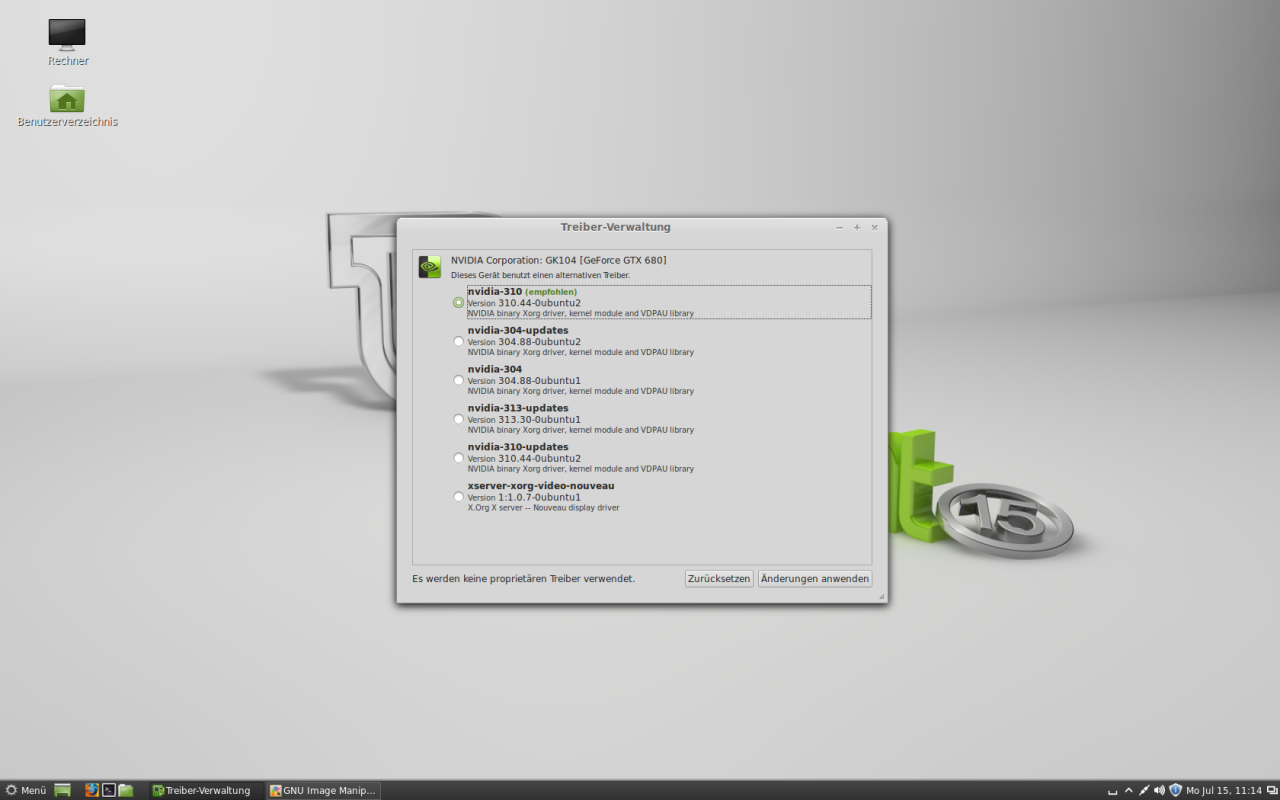Viewport: 1280px width, 800px height.
Task: Click the text 'Version 304.88-0ubuntu2'
Action: coord(524,342)
